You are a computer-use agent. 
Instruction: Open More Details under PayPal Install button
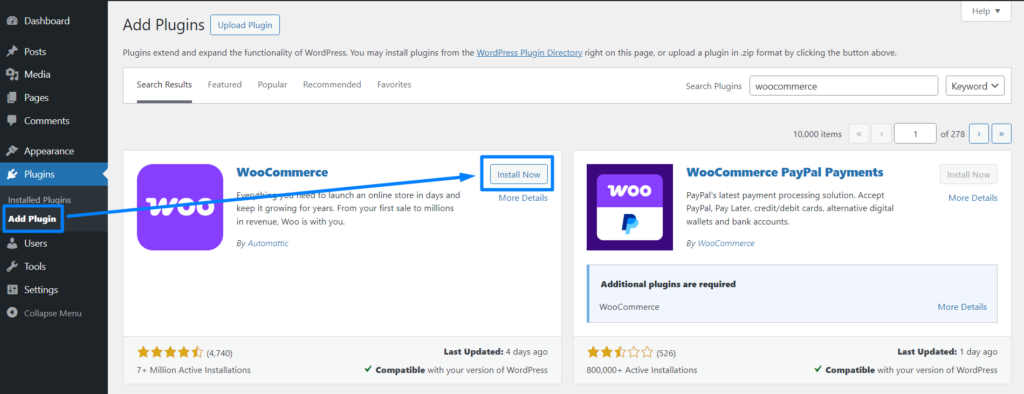[973, 198]
